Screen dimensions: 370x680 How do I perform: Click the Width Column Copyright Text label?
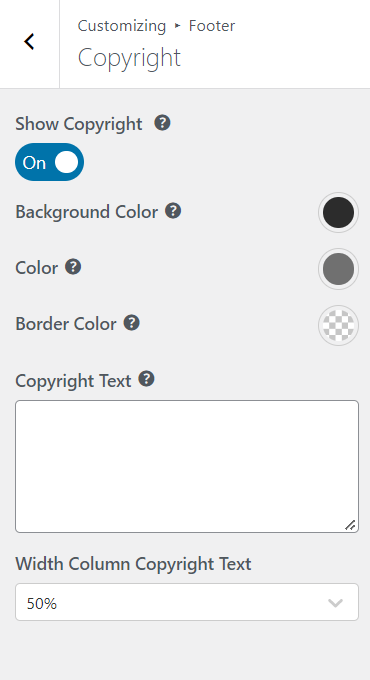click(133, 564)
